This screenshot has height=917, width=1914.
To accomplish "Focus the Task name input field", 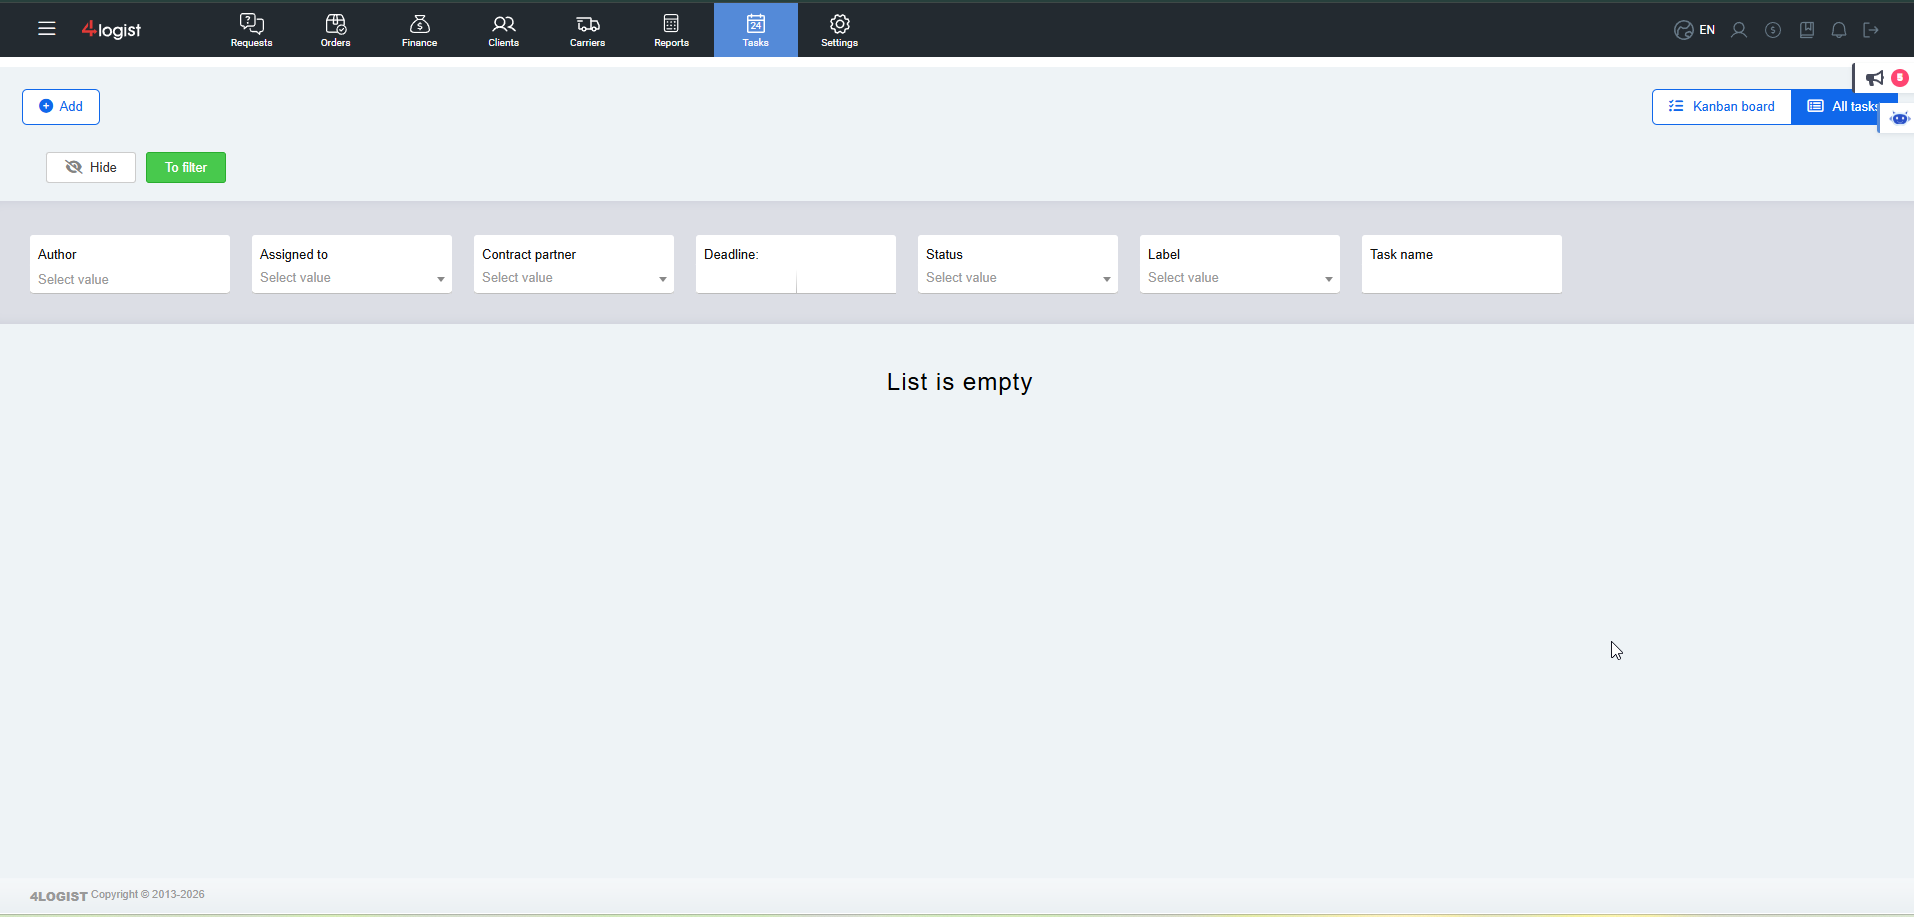I will tap(1462, 277).
